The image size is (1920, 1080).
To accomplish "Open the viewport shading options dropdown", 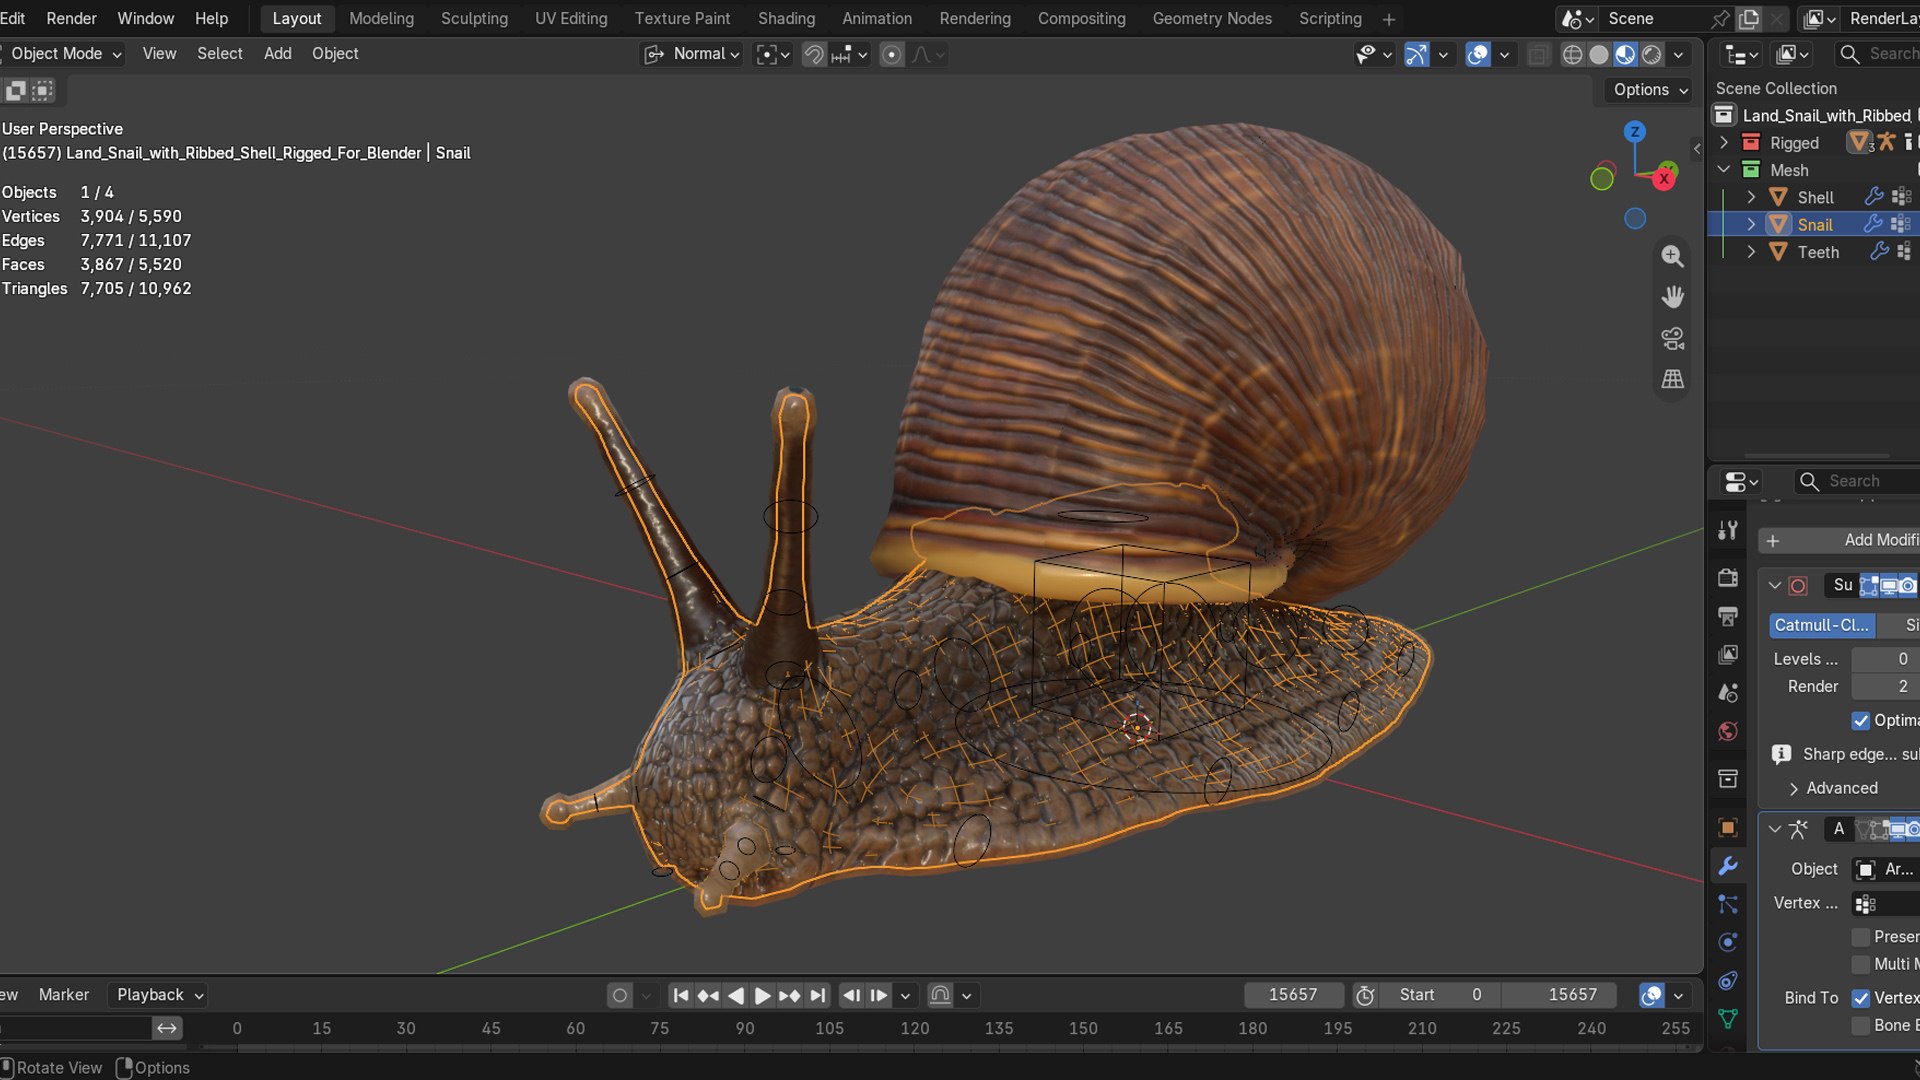I will (x=1679, y=54).
